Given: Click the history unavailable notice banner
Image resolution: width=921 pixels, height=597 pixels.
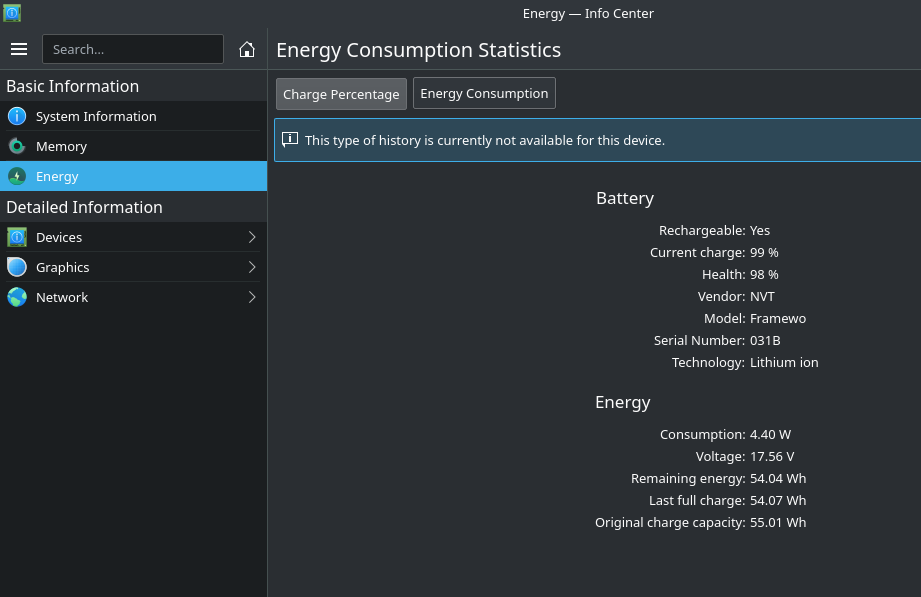Looking at the screenshot, I should (x=597, y=140).
